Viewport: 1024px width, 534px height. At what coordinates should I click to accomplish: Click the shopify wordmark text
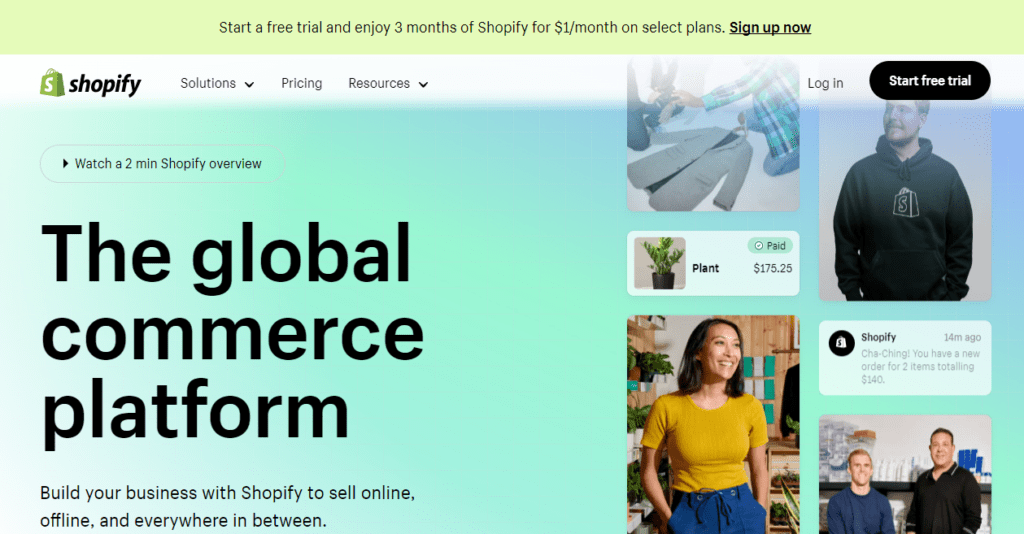point(104,84)
